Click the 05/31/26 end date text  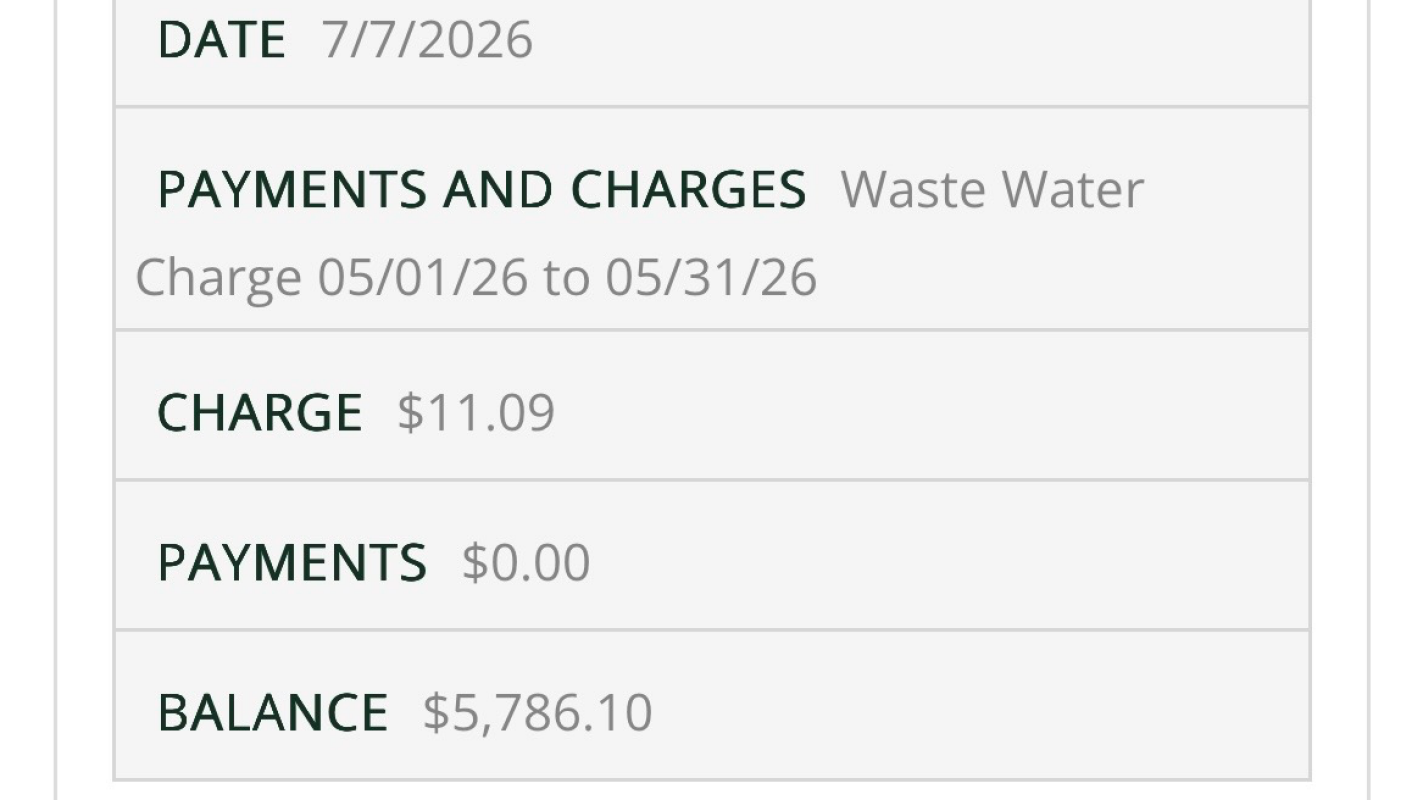coord(711,277)
